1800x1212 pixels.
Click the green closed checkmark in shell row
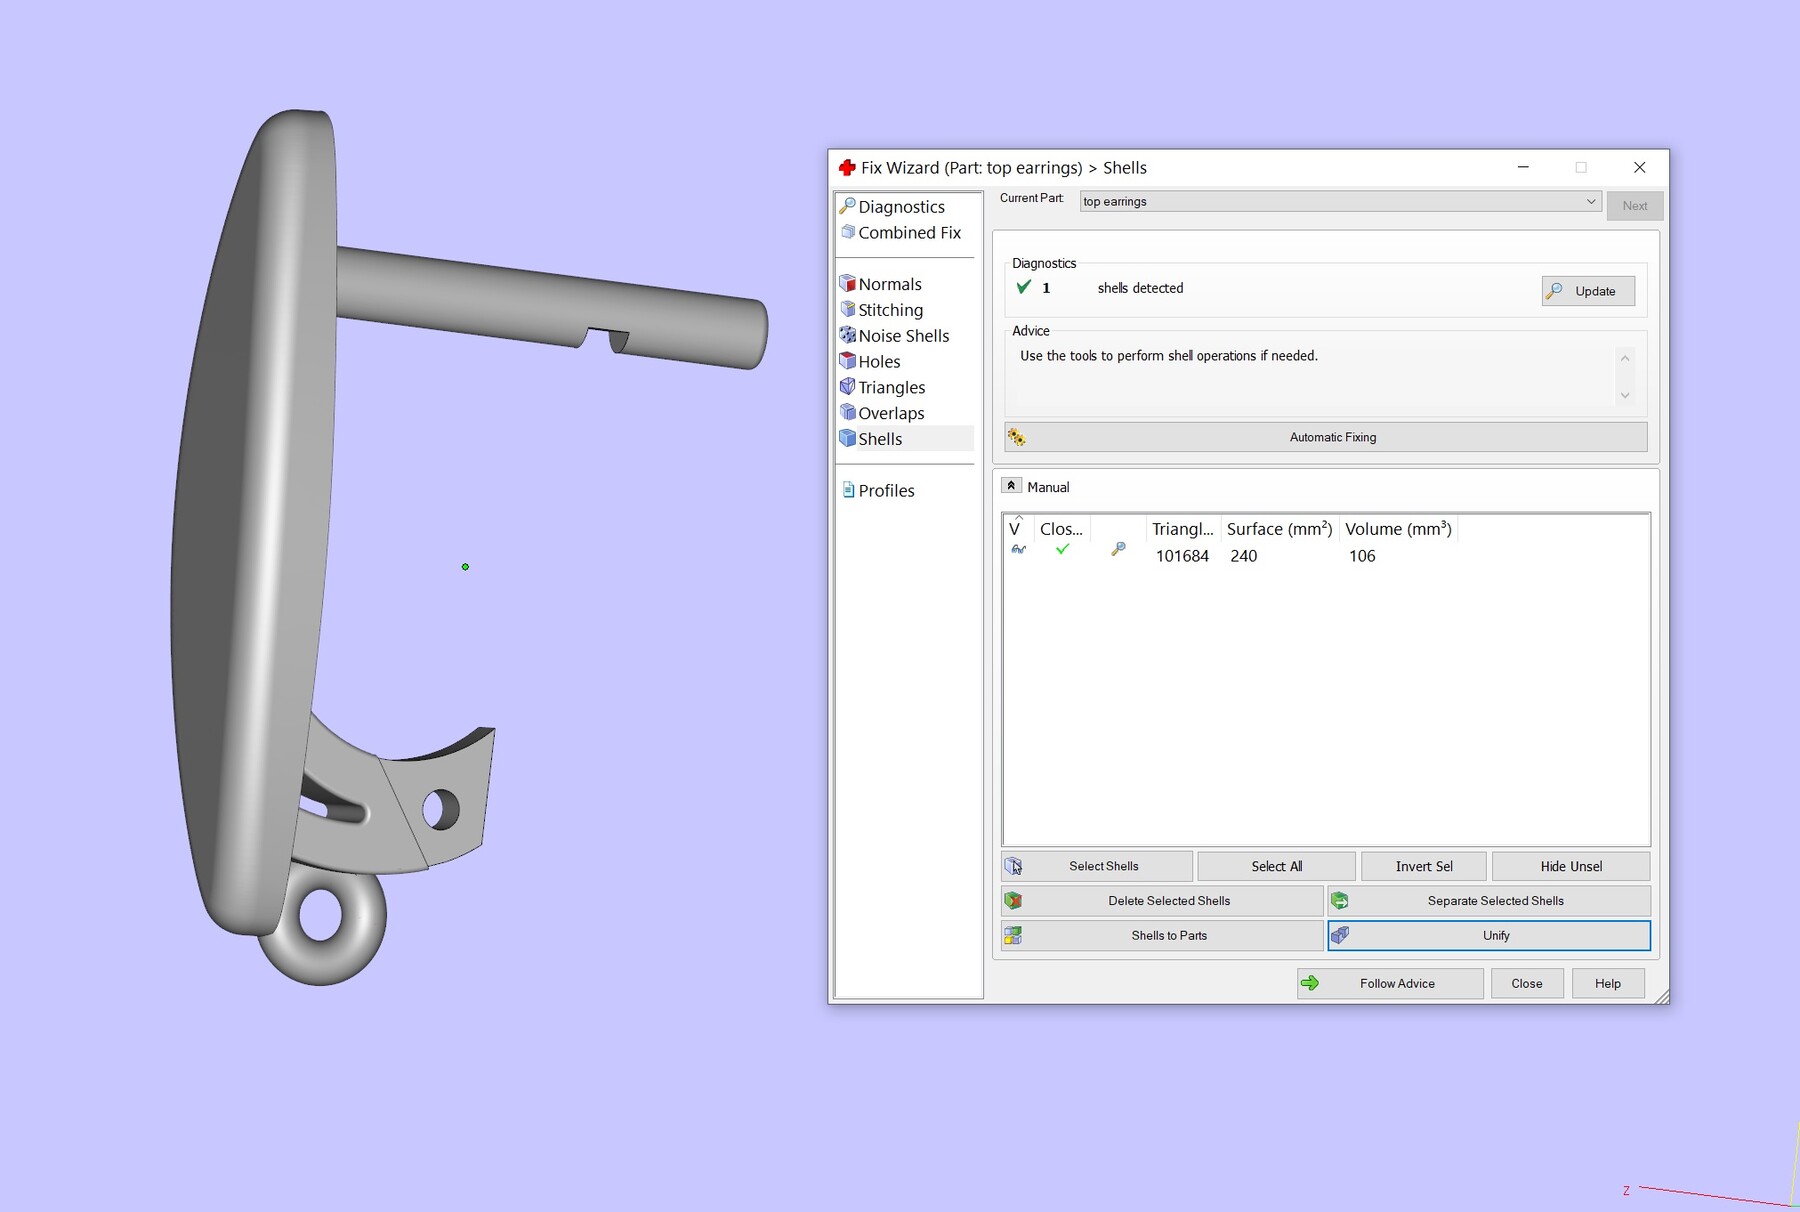pyautogui.click(x=1062, y=549)
